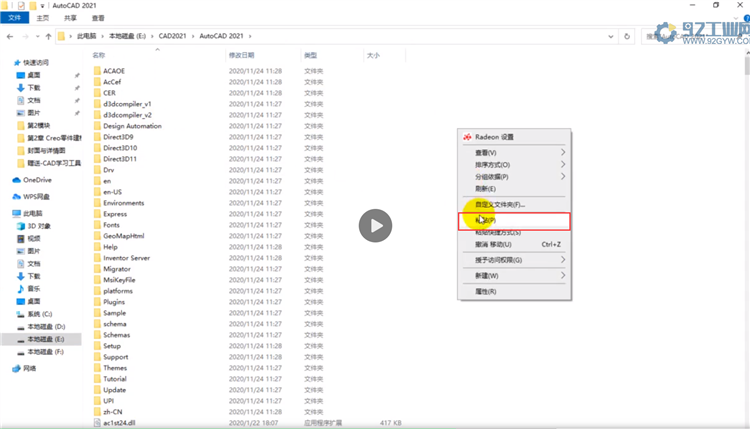Click the folder icon next to Support

(x=97, y=357)
